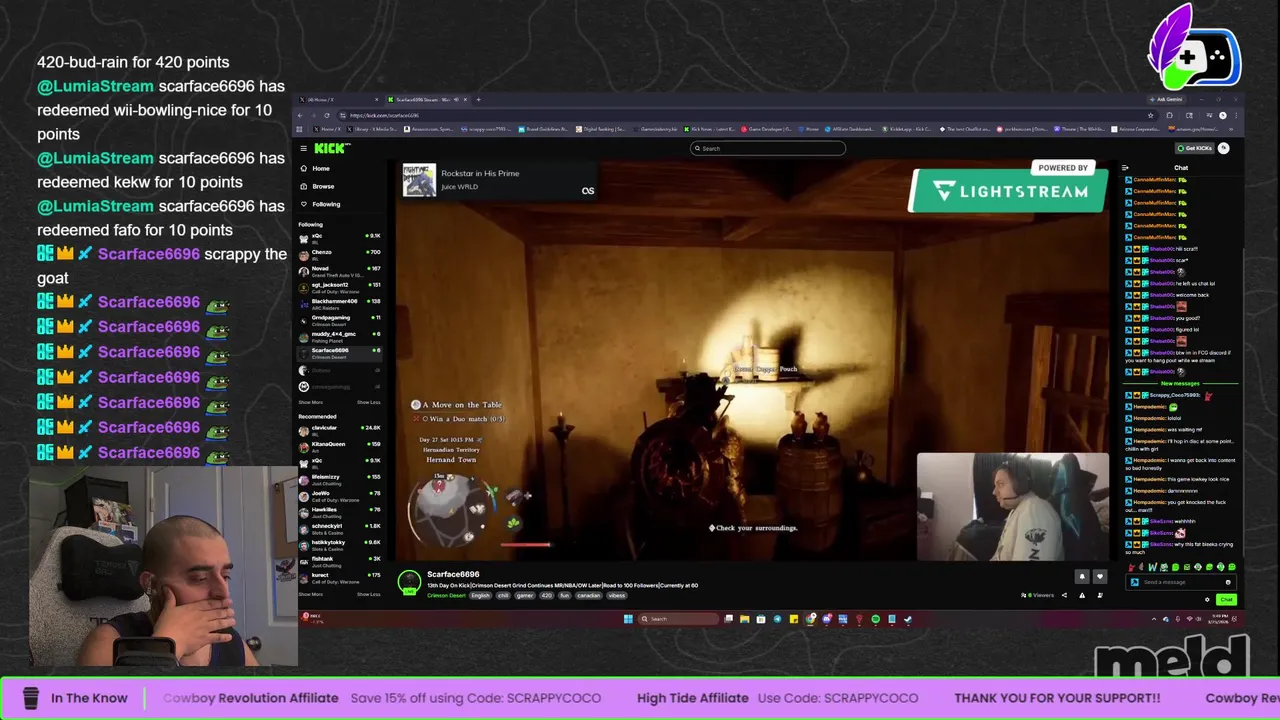Go back in browser
The width and height of the screenshot is (1280, 720).
pos(300,115)
